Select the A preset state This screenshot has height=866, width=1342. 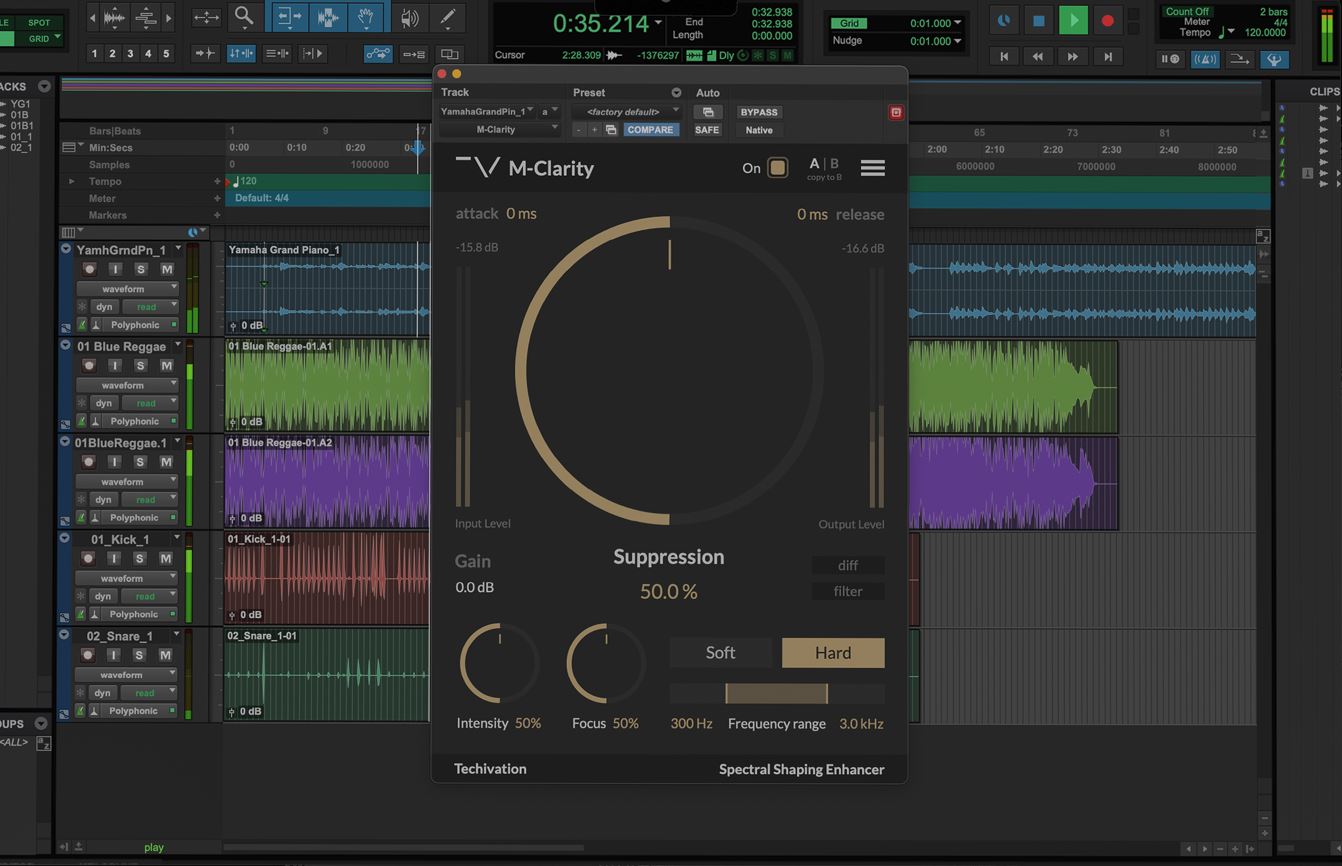(814, 164)
